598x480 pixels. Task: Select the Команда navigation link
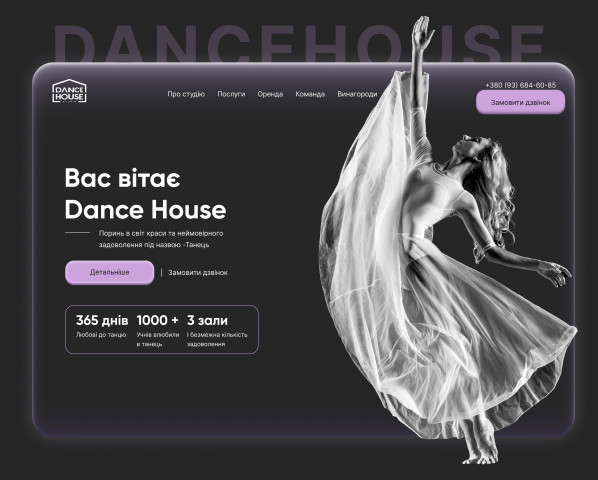[x=310, y=94]
